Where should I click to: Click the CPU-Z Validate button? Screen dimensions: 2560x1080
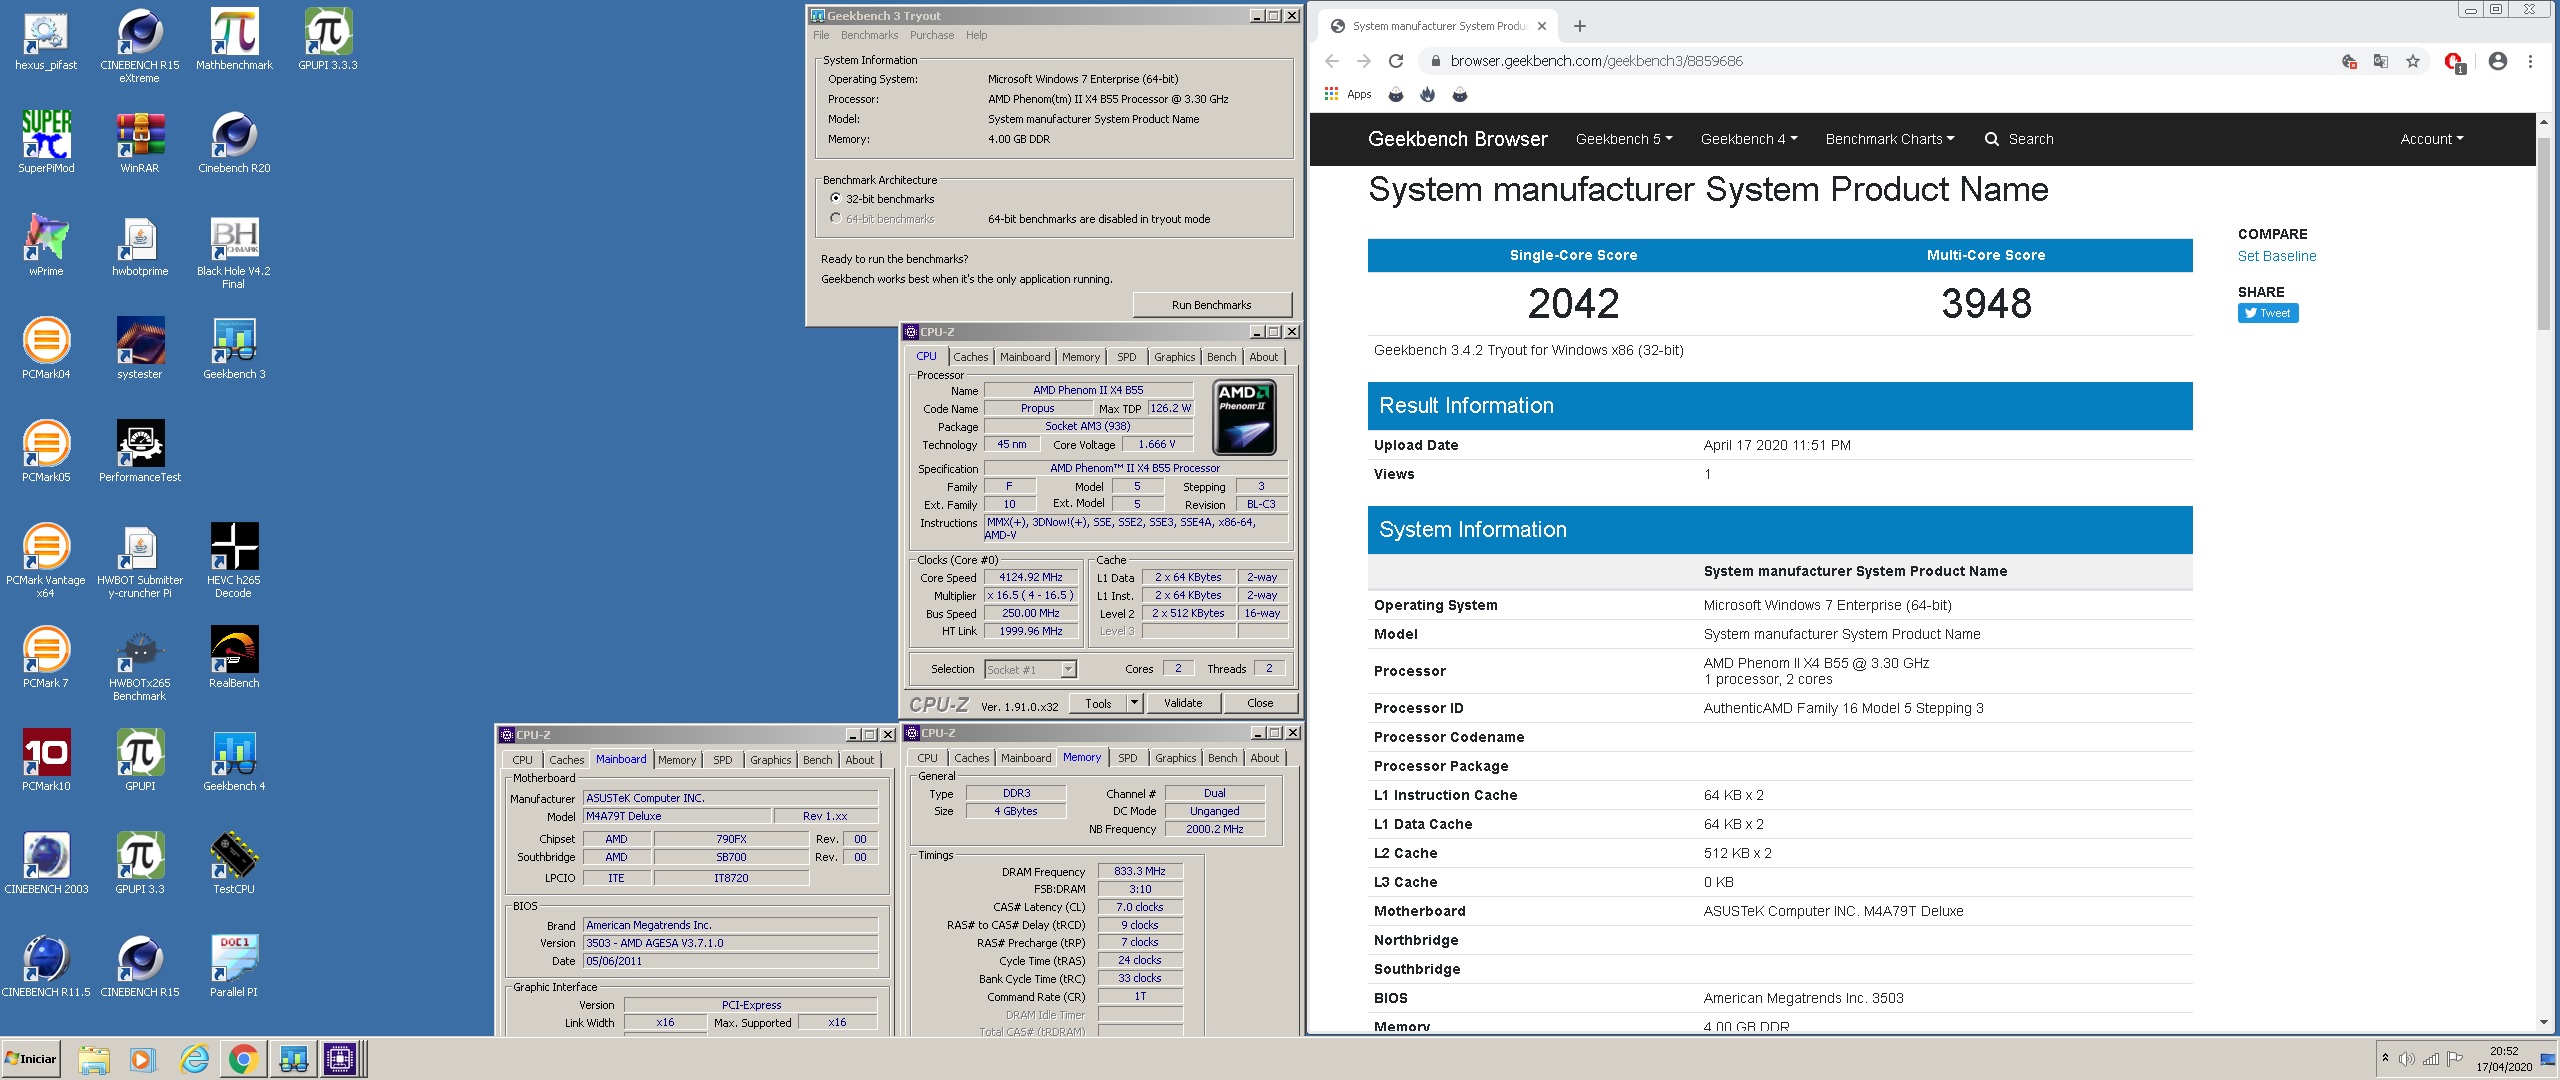pos(1183,703)
